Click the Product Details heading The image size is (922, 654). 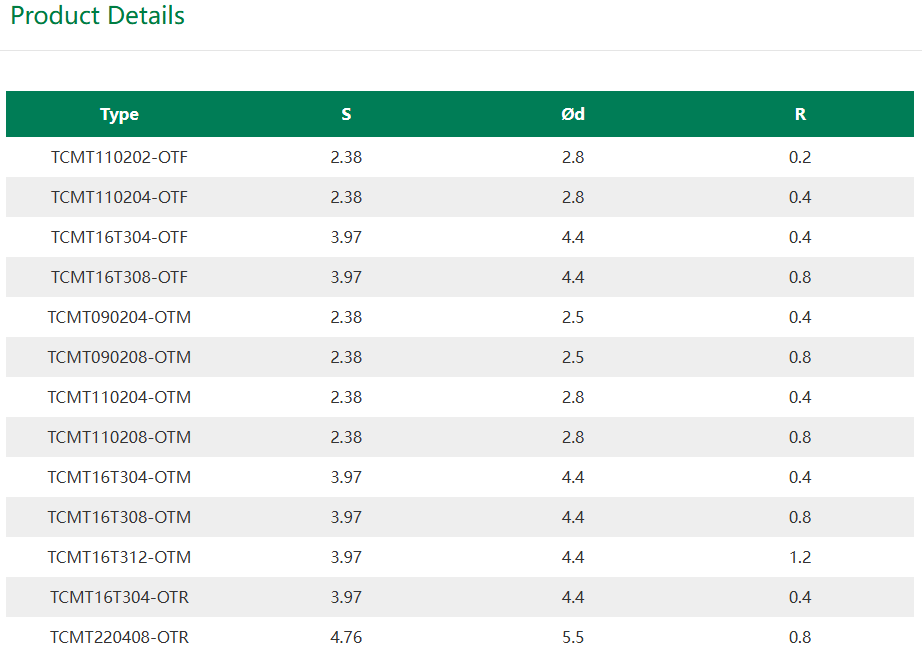98,16
